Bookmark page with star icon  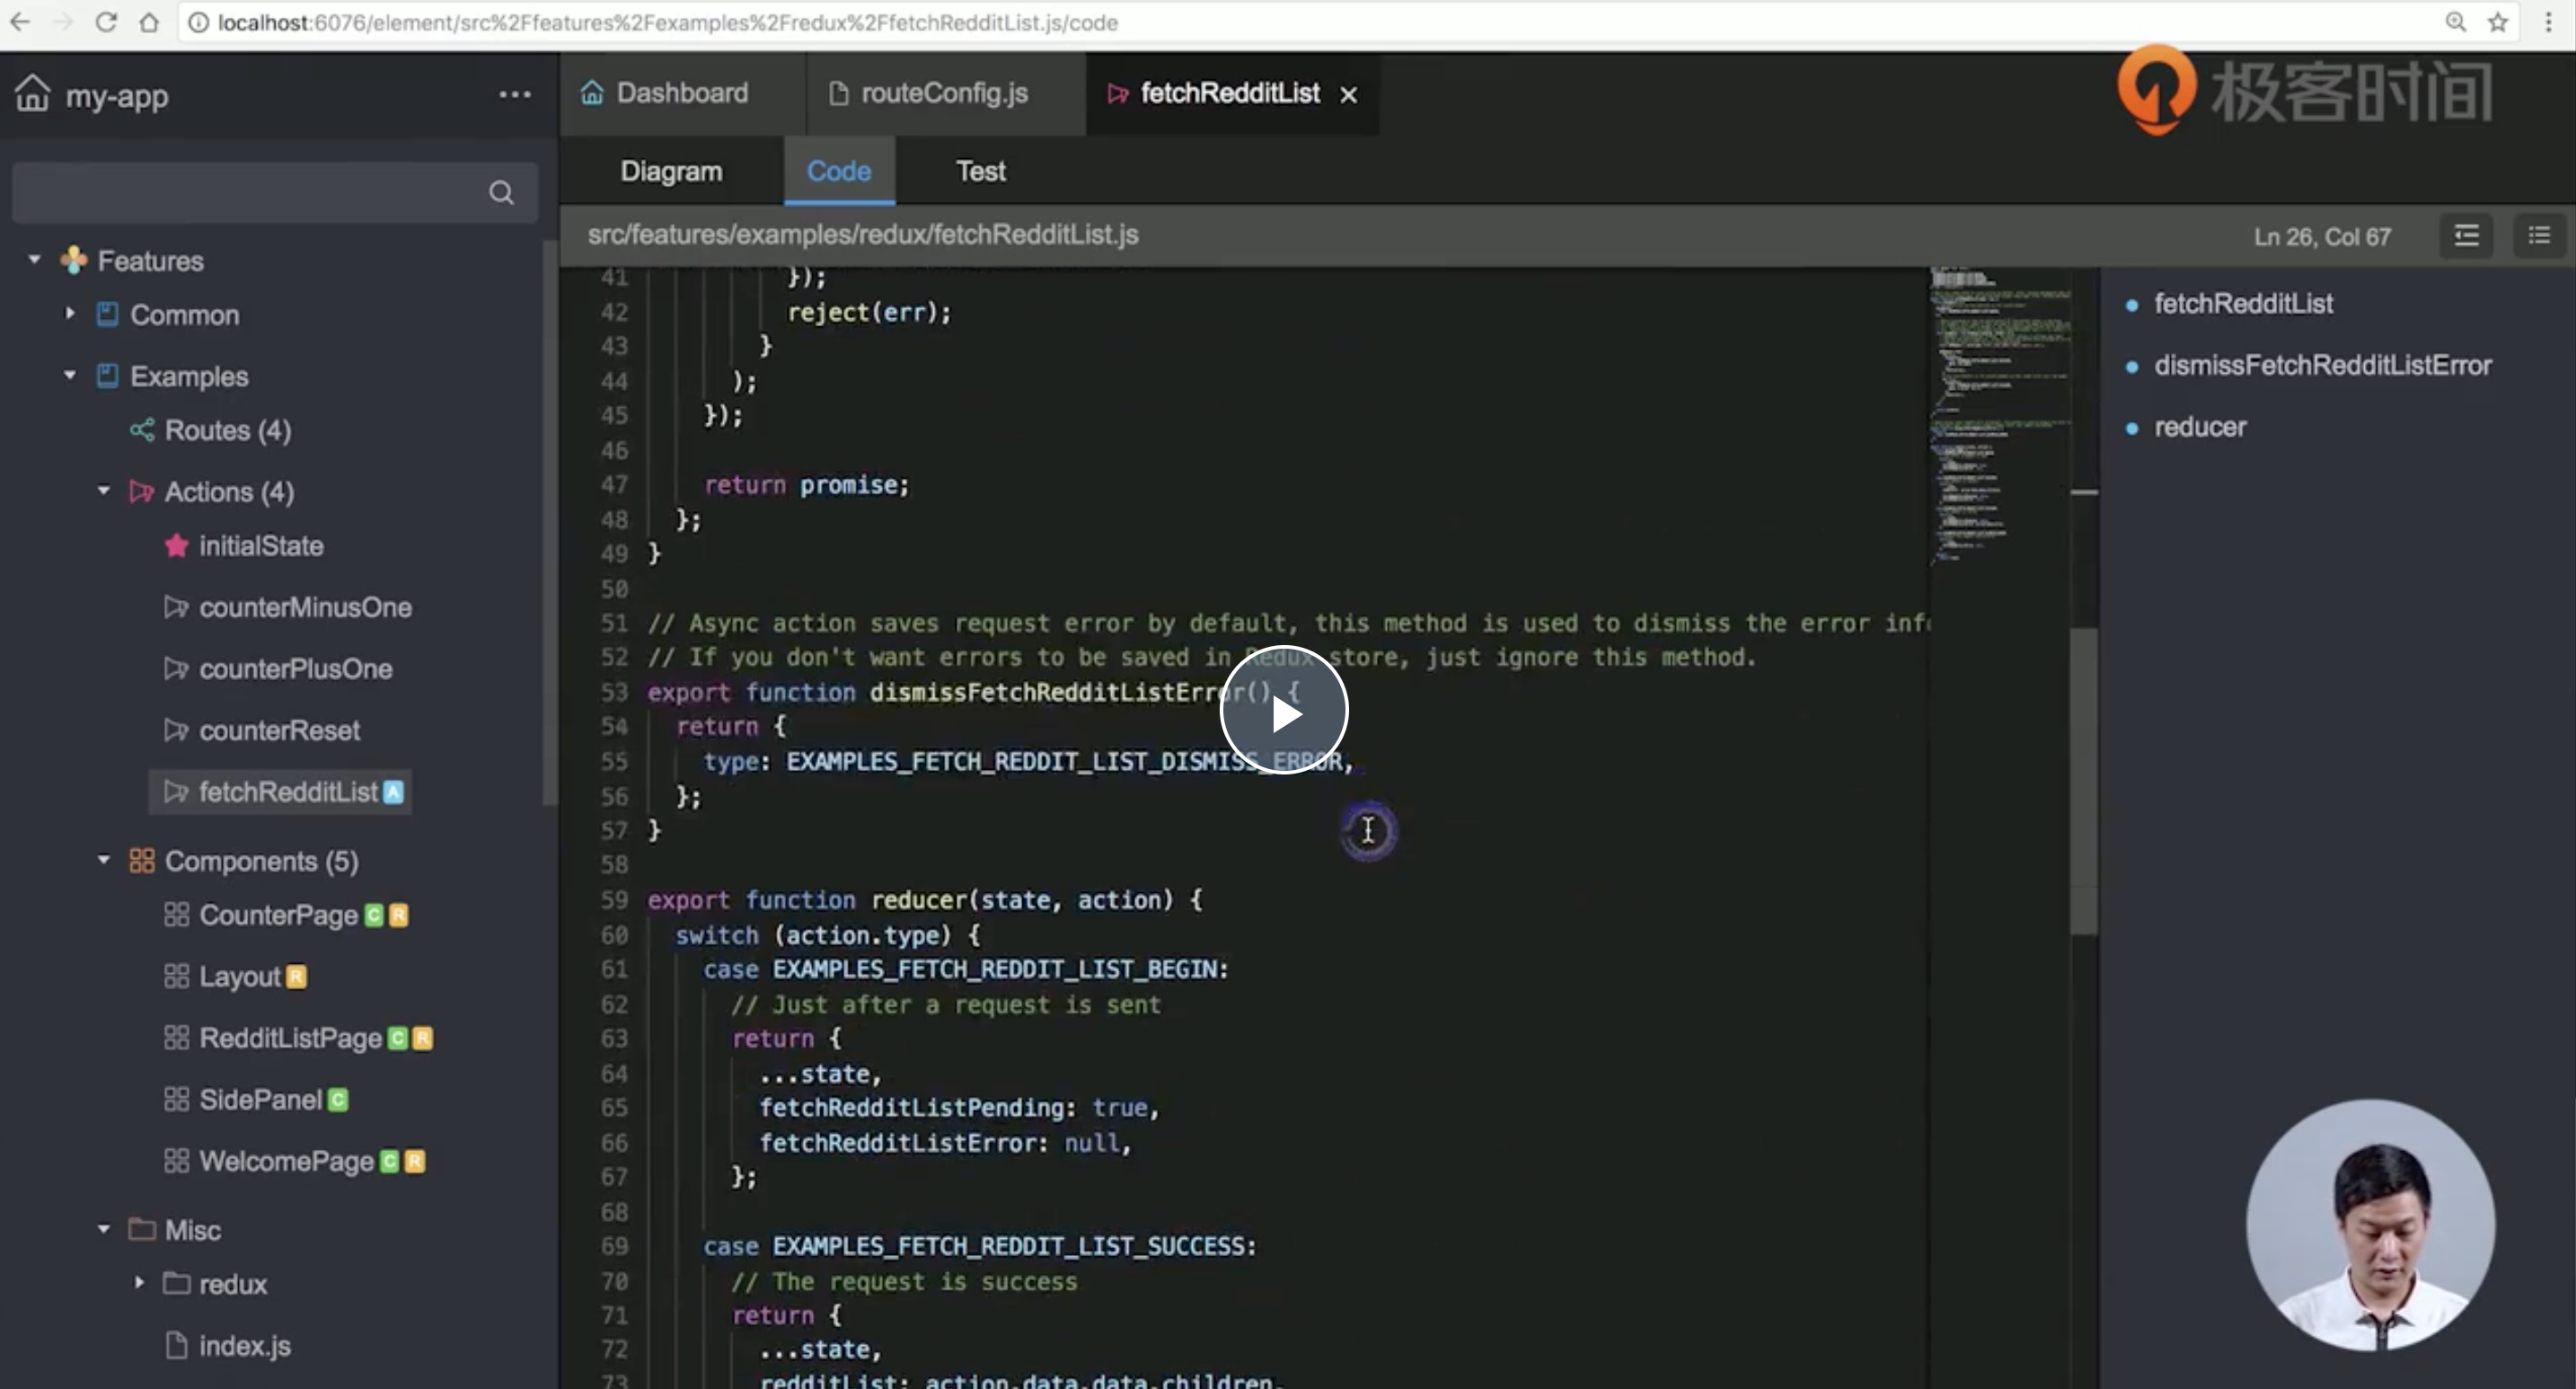[2498, 22]
